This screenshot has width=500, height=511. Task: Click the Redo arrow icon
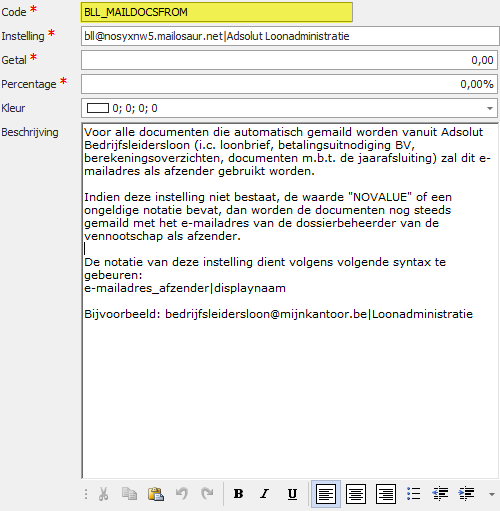(x=207, y=494)
